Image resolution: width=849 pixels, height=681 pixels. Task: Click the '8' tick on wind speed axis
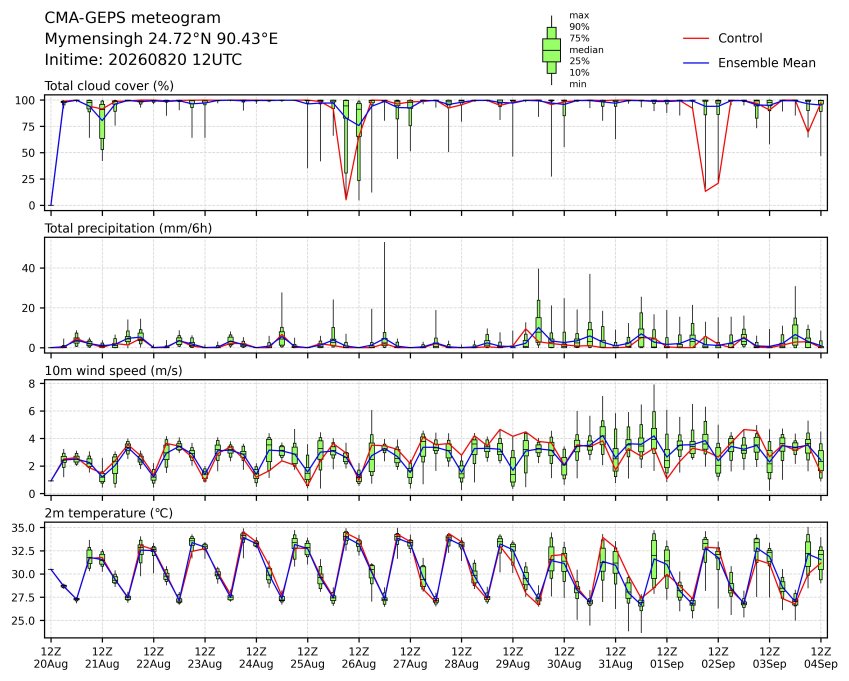pyautogui.click(x=32, y=384)
